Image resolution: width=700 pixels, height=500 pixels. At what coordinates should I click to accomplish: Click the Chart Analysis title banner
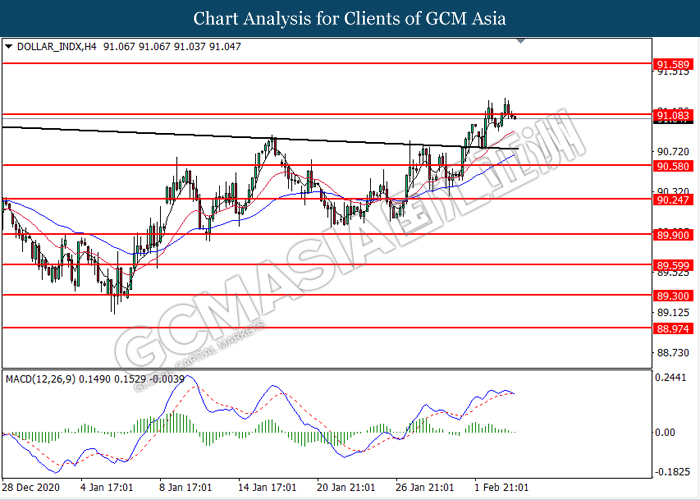[x=350, y=18]
